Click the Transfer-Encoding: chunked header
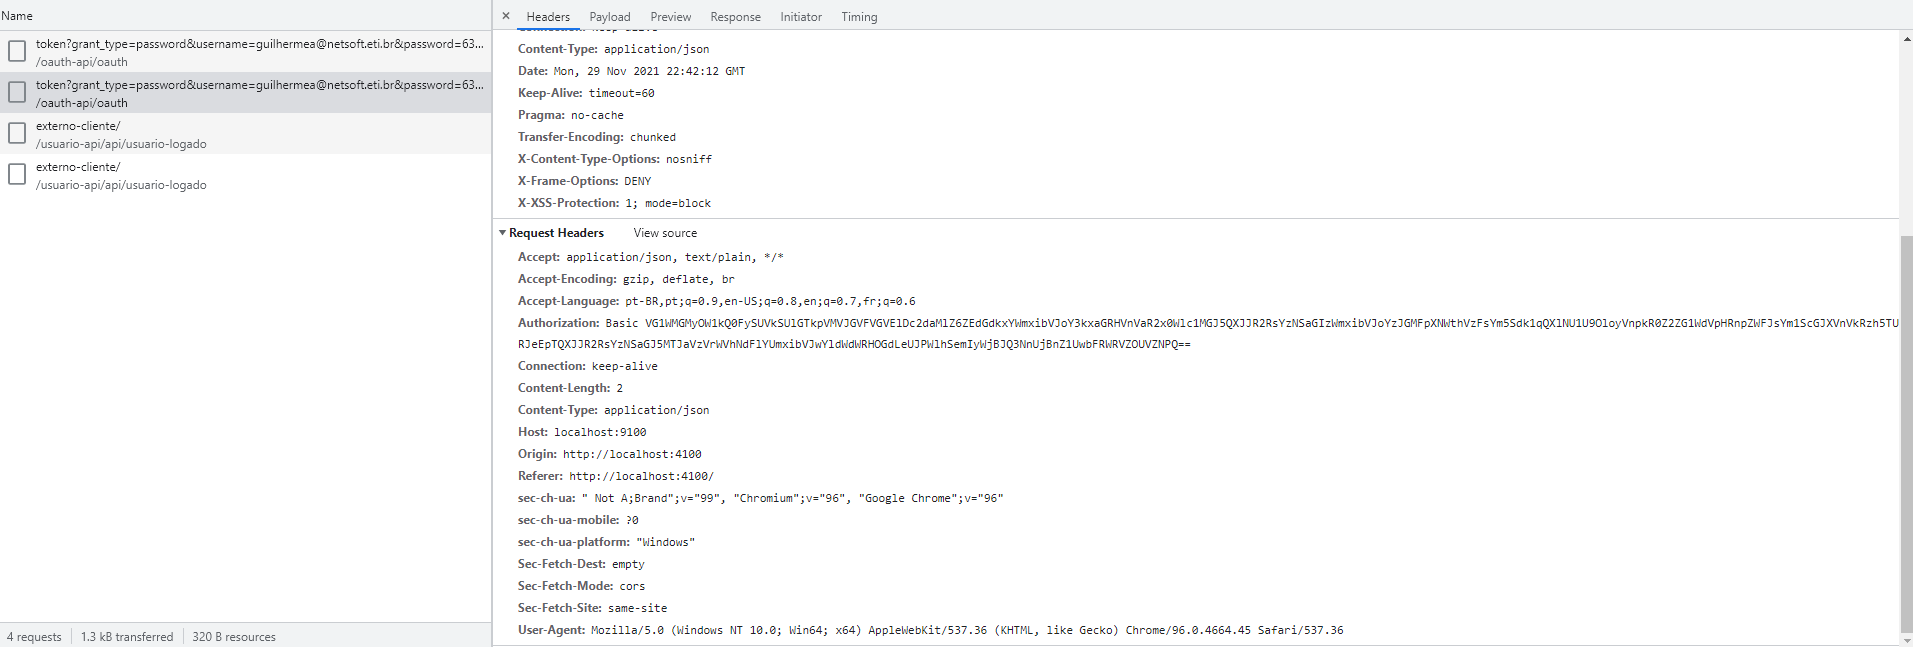Viewport: 1913px width, 647px height. (597, 137)
